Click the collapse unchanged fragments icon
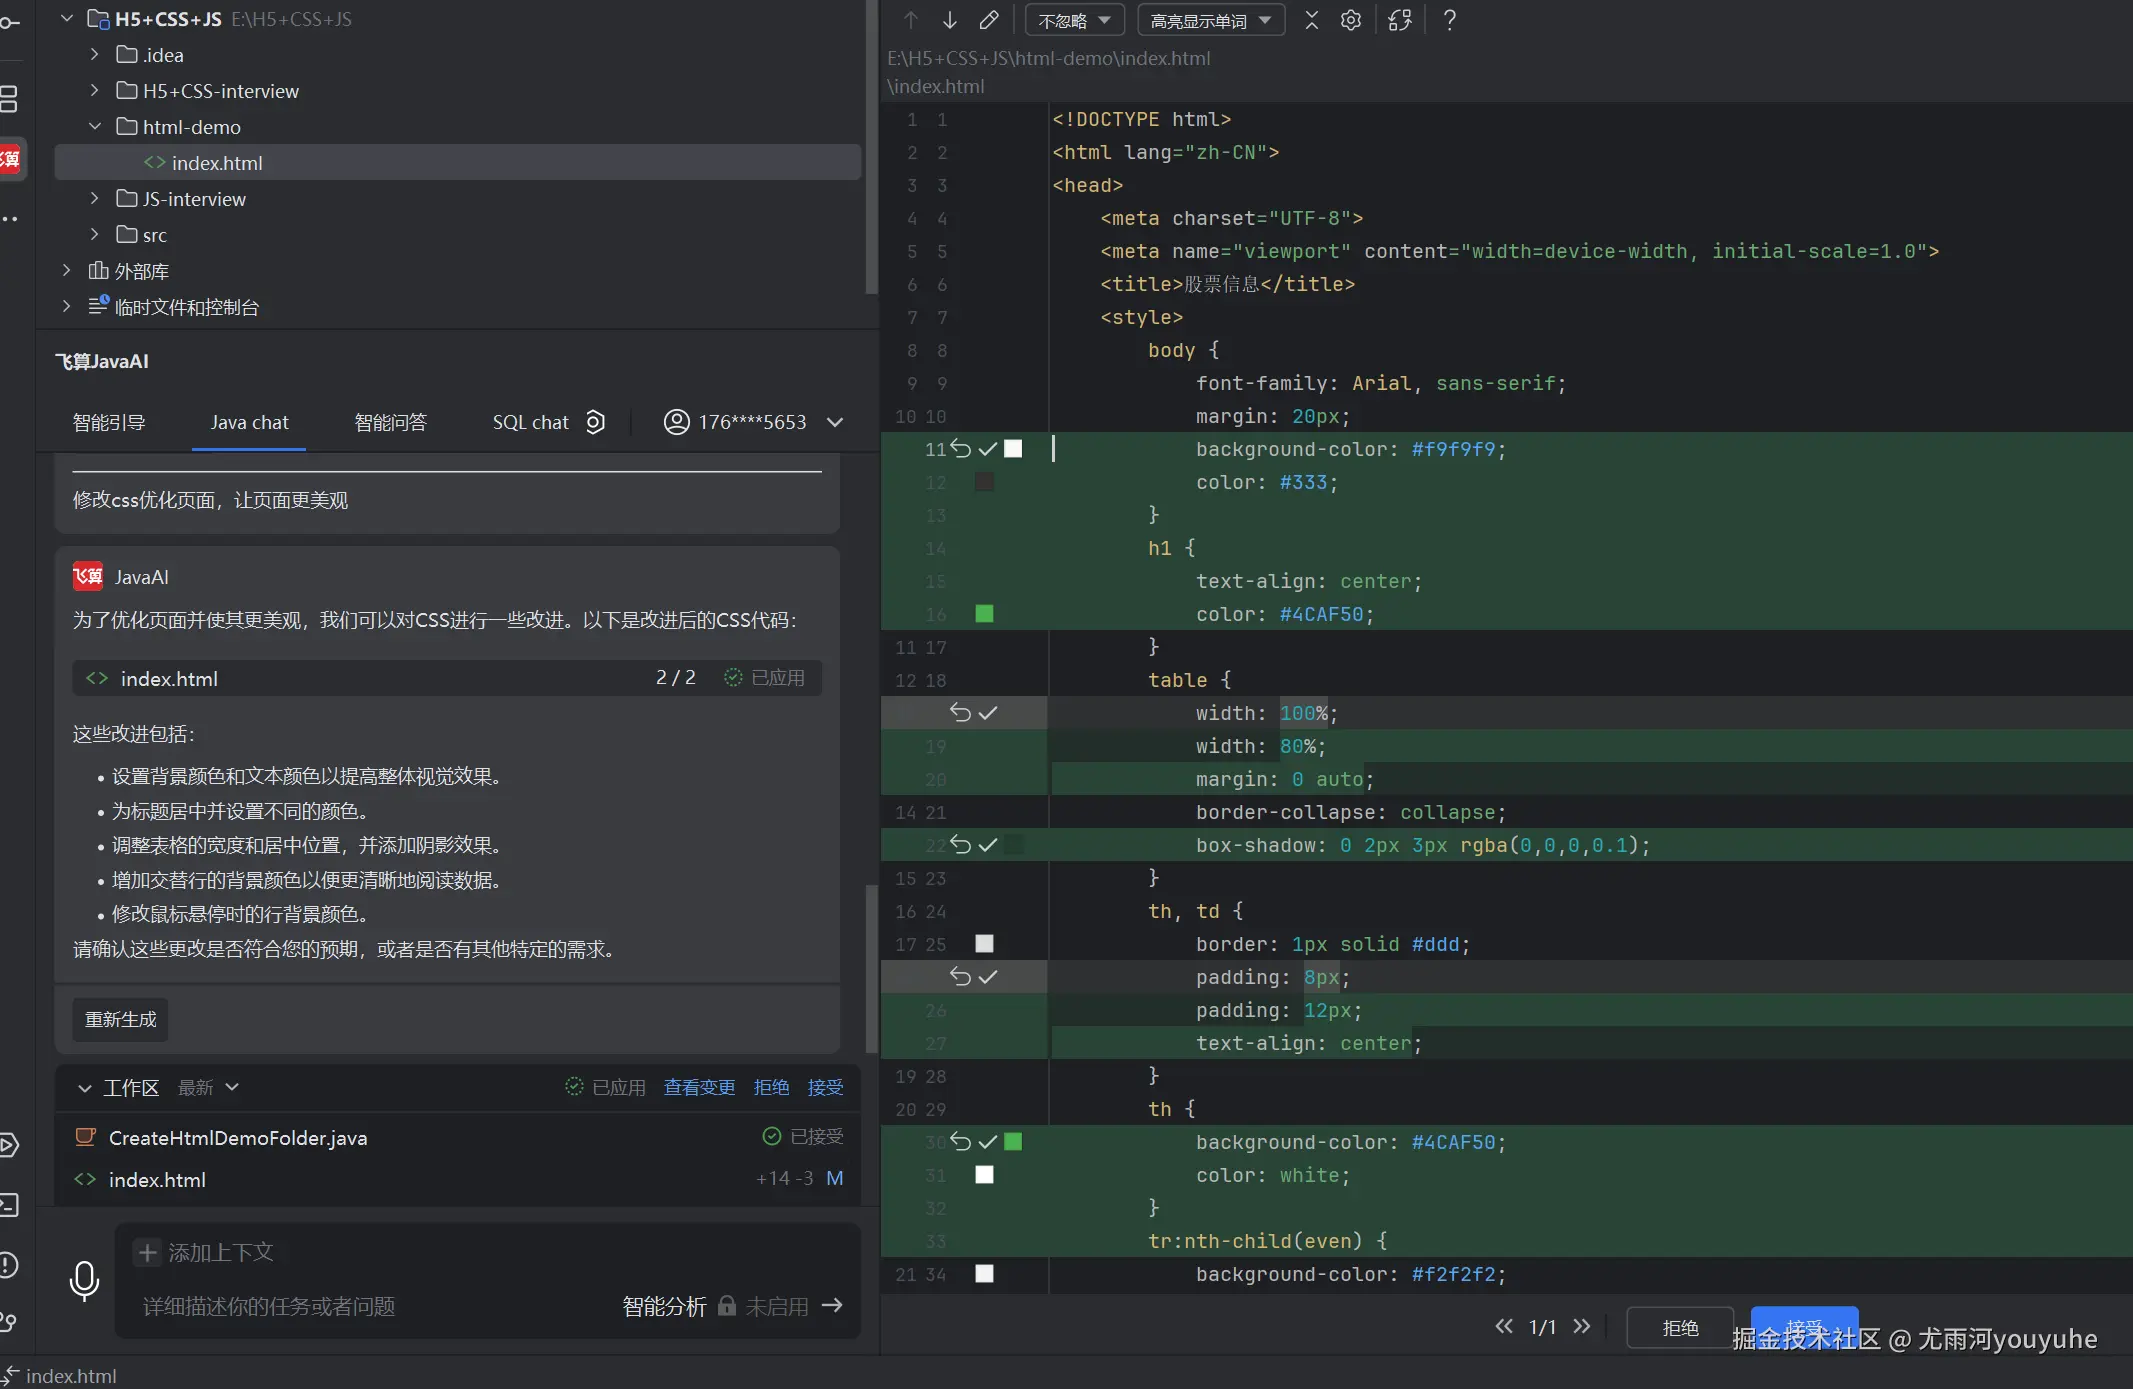The height and width of the screenshot is (1389, 2133). point(1311,20)
